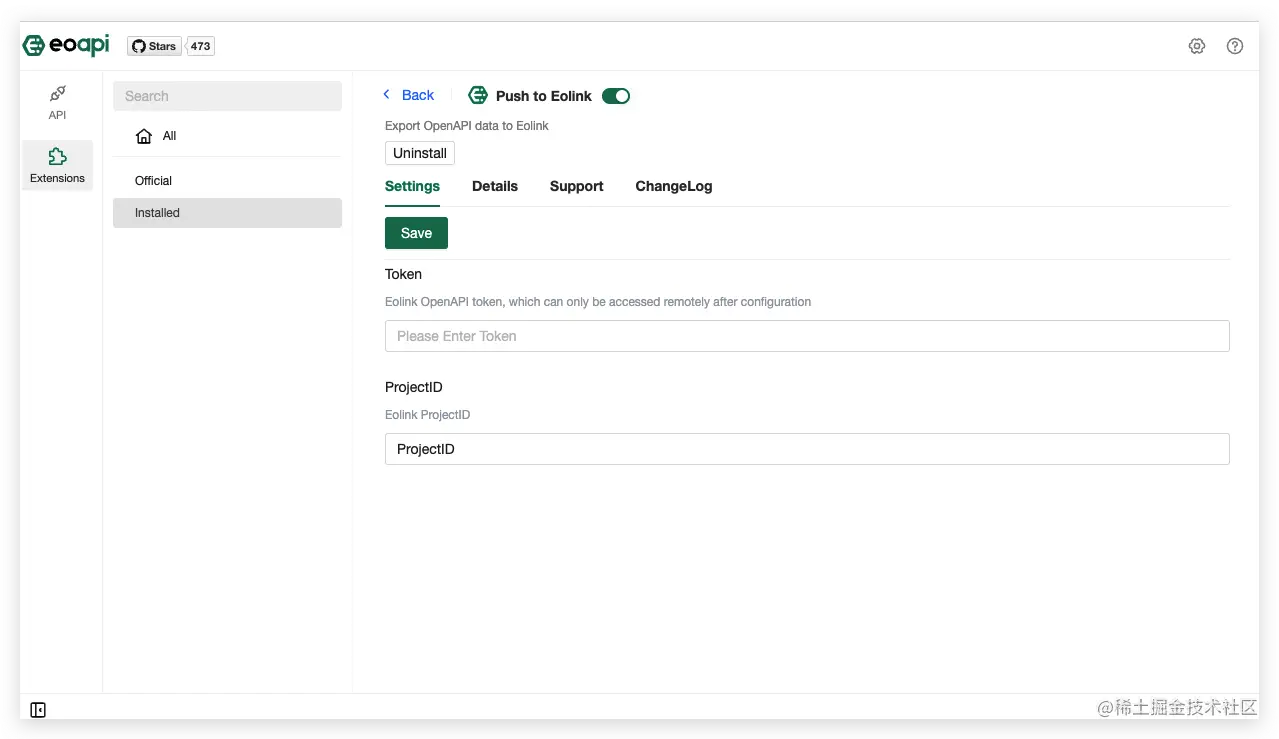Switch to the Settings tab
The width and height of the screenshot is (1279, 739).
pos(412,186)
